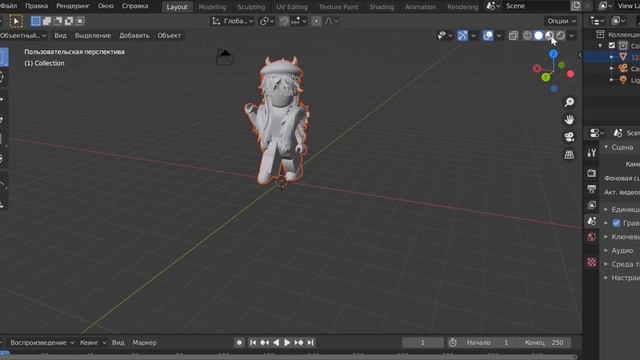Open the Добавить menu

click(134, 36)
